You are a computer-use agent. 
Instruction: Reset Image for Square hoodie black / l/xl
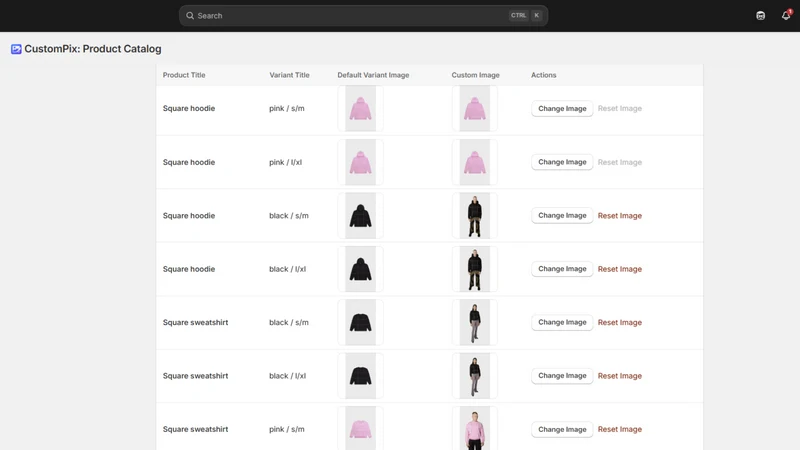[619, 269]
